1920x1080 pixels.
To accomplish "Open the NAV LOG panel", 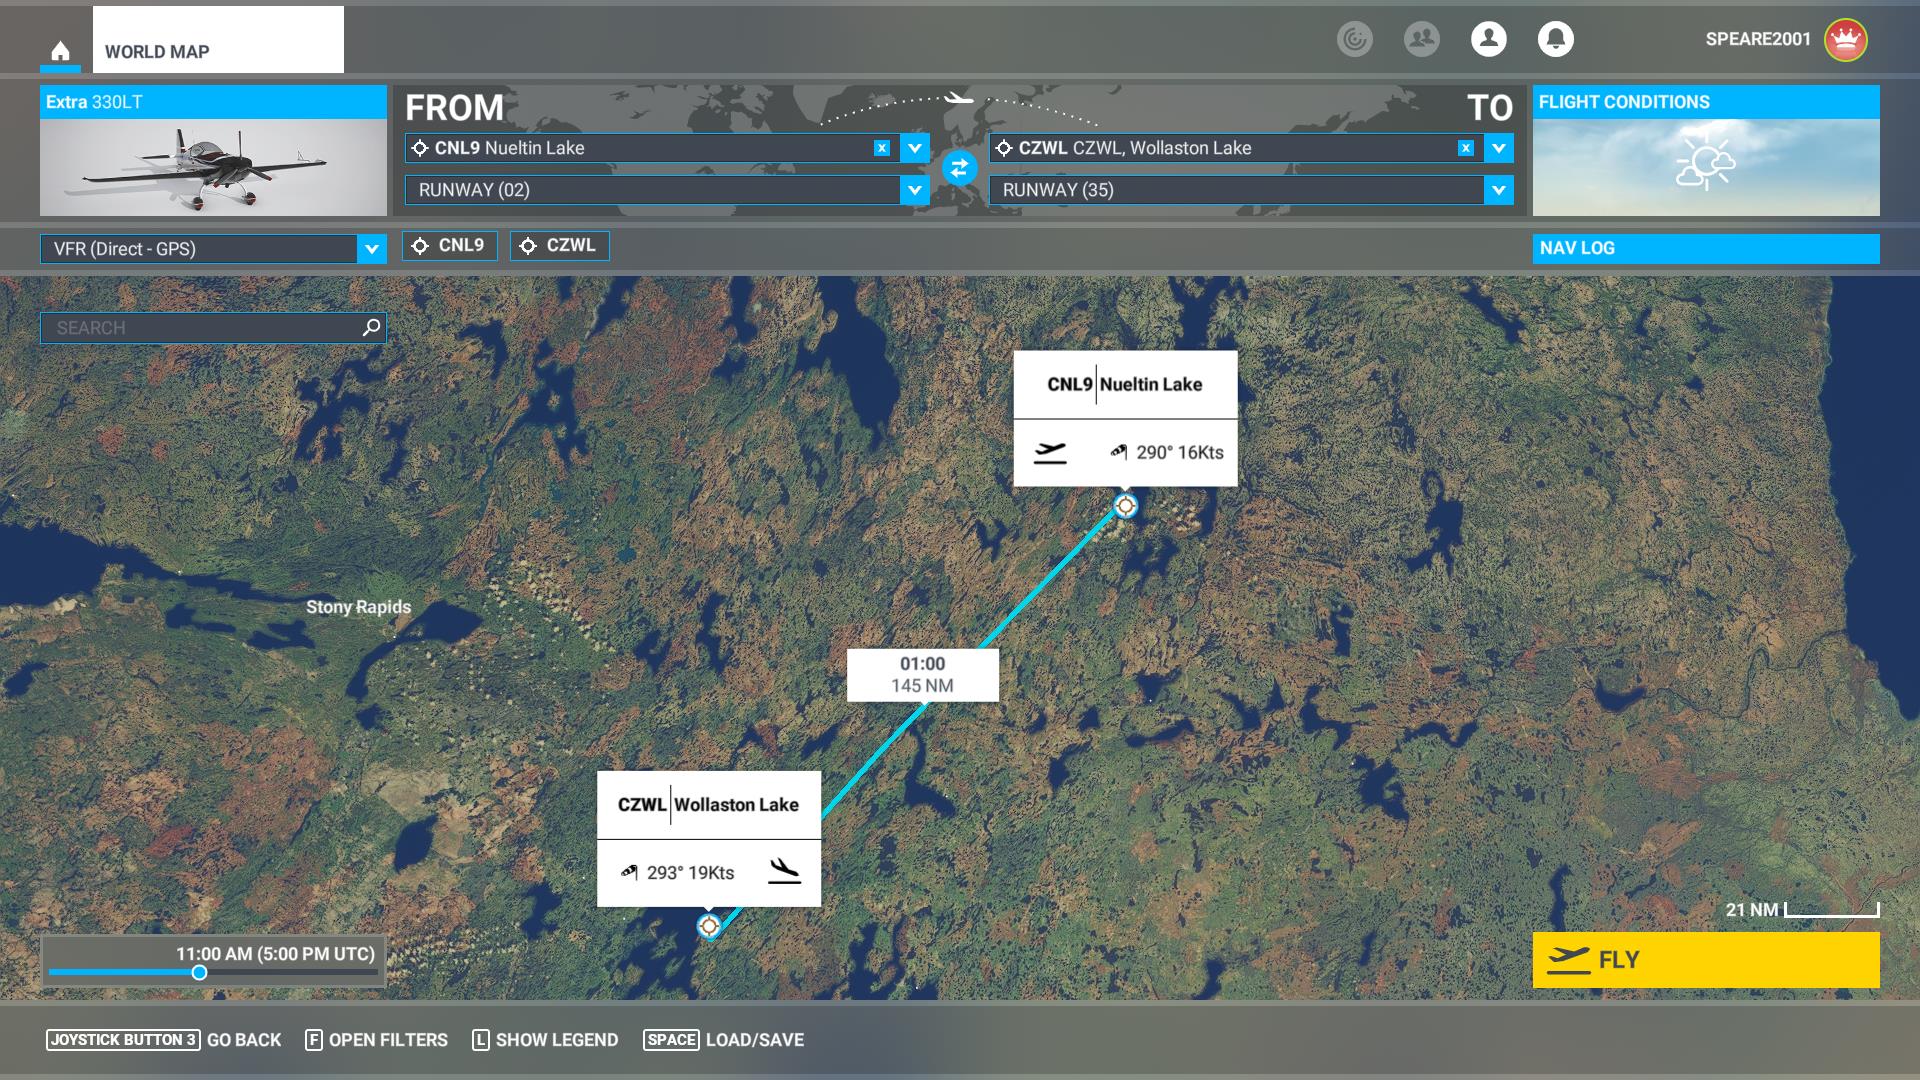I will 1706,249.
